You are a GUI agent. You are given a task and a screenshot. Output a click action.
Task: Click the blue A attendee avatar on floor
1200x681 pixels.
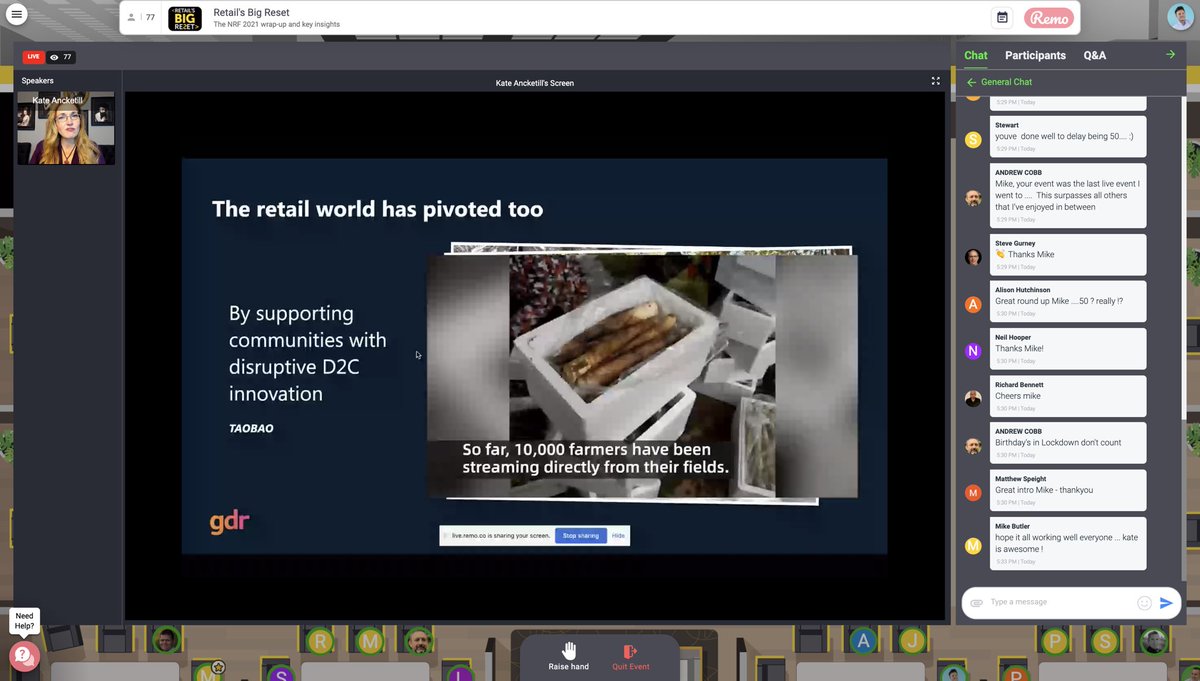tap(865, 641)
